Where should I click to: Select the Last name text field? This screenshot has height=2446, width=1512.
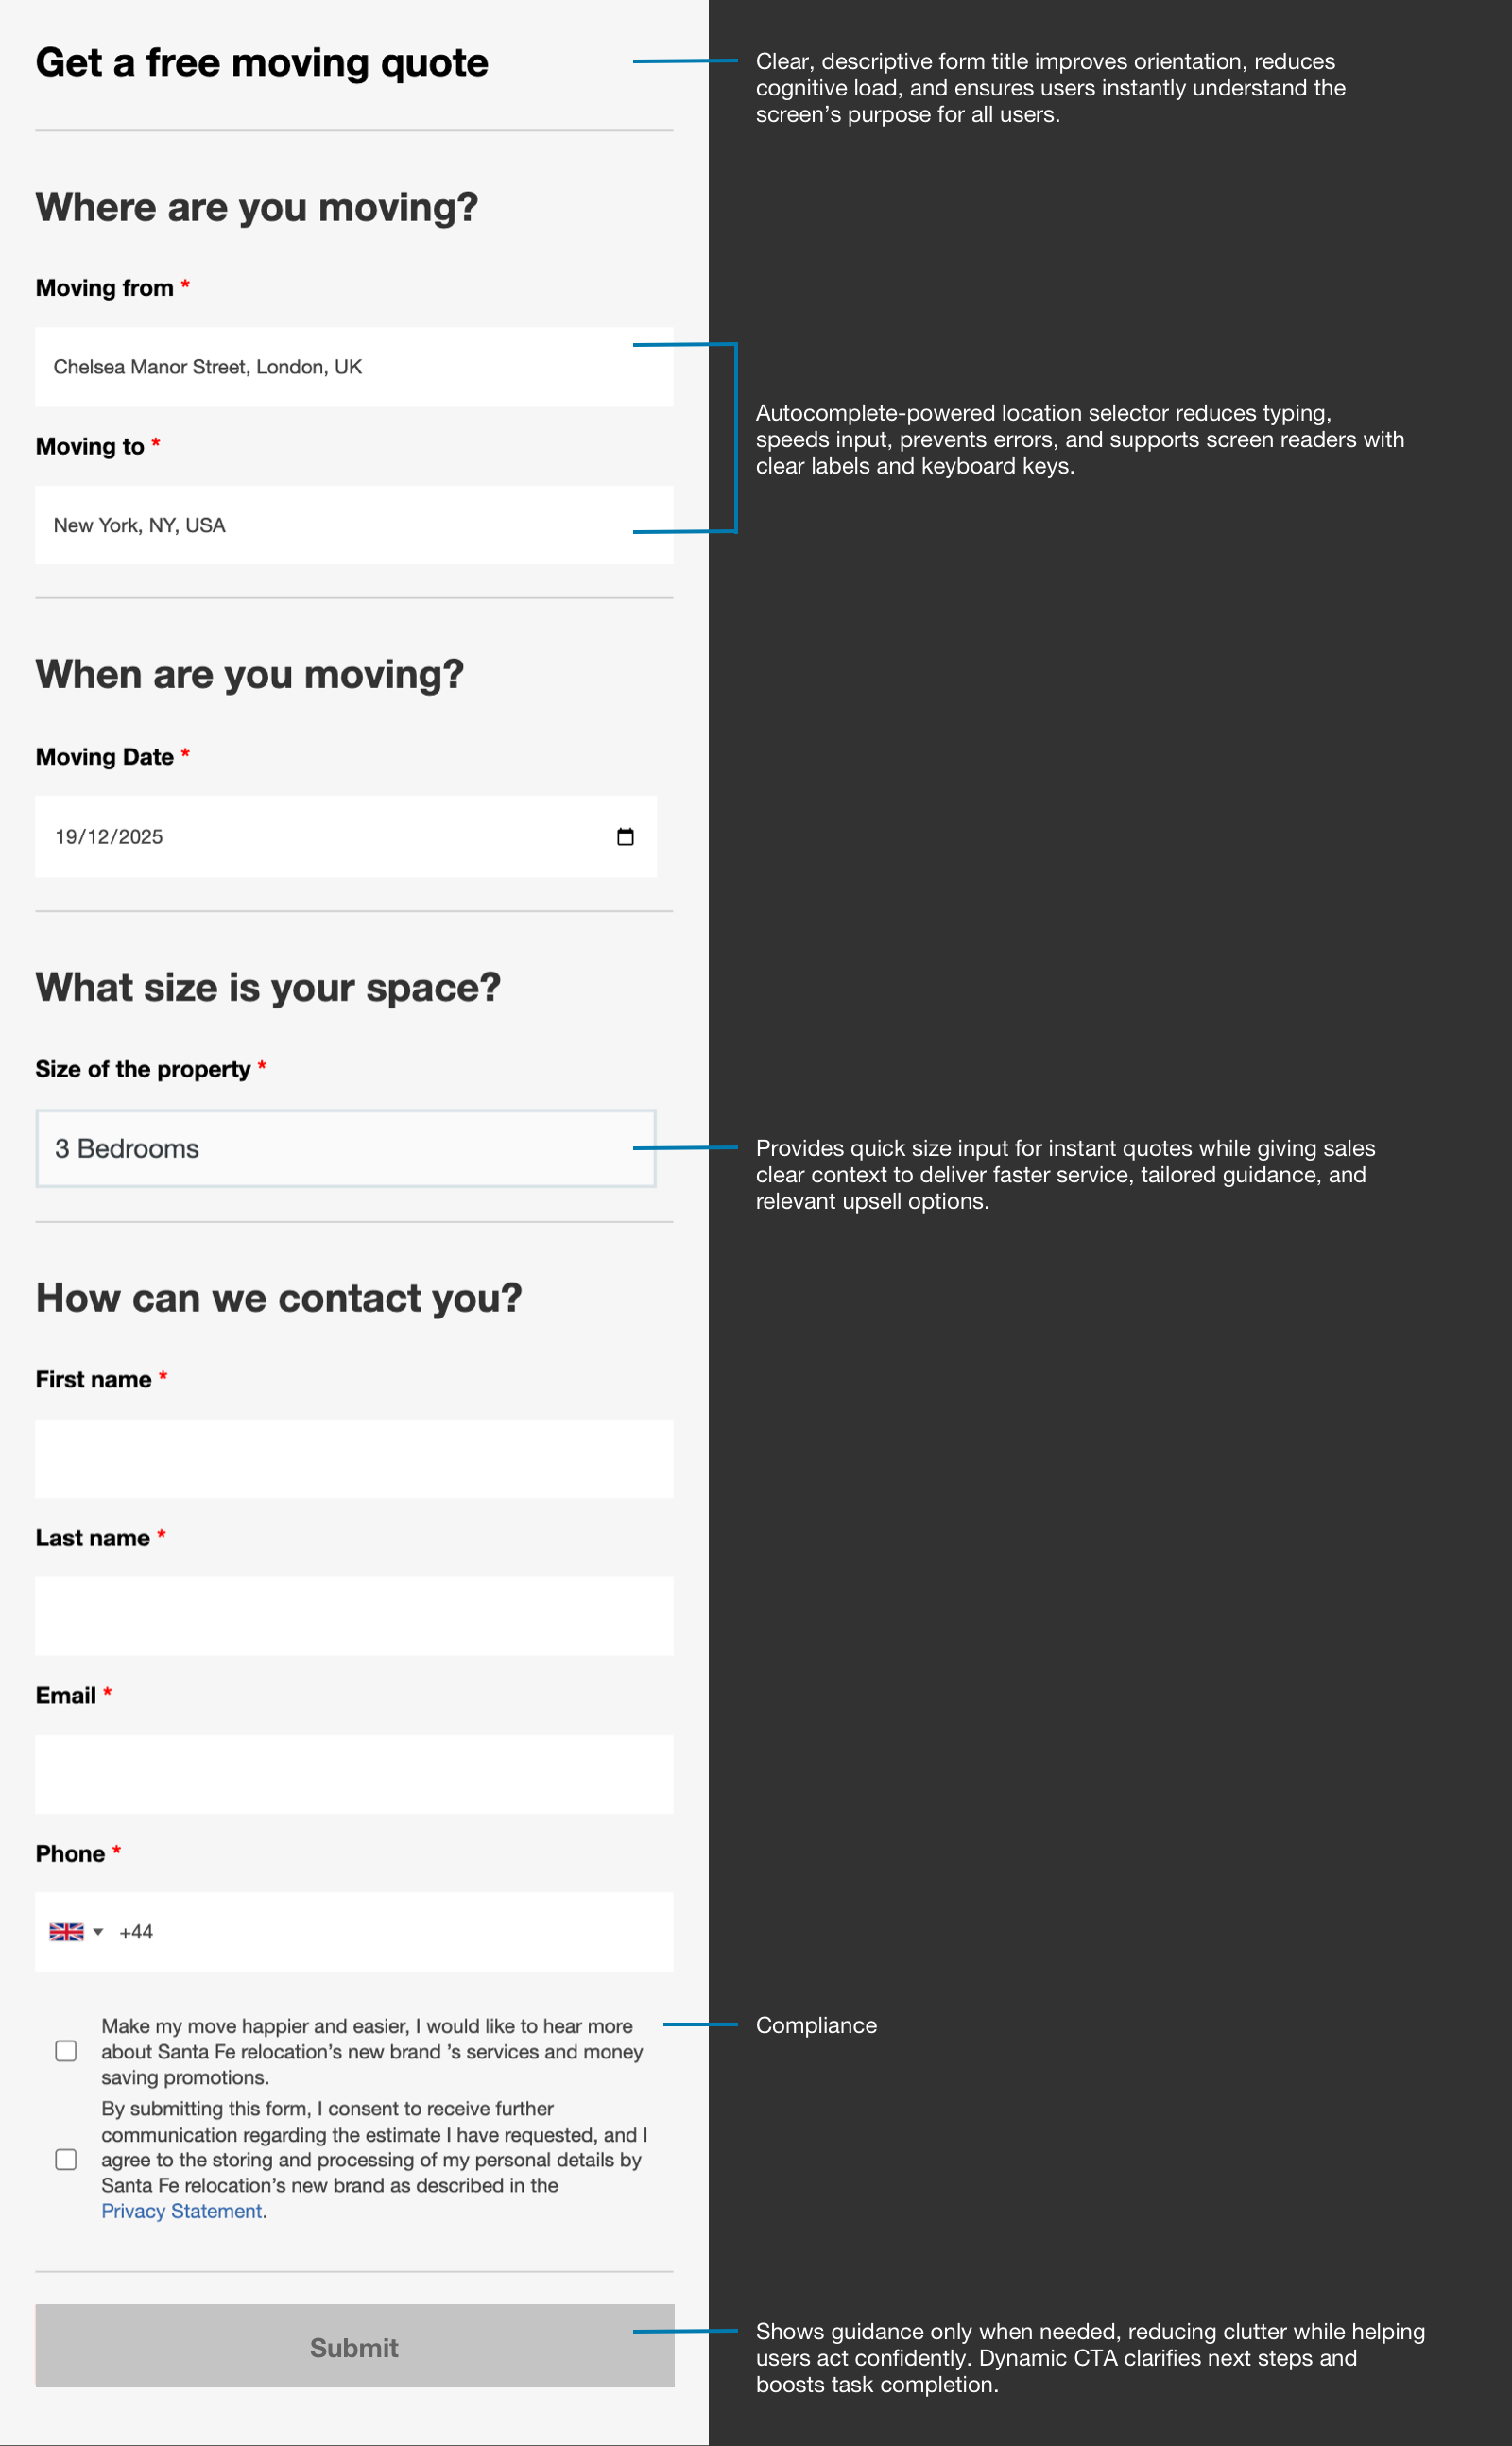click(x=354, y=1616)
